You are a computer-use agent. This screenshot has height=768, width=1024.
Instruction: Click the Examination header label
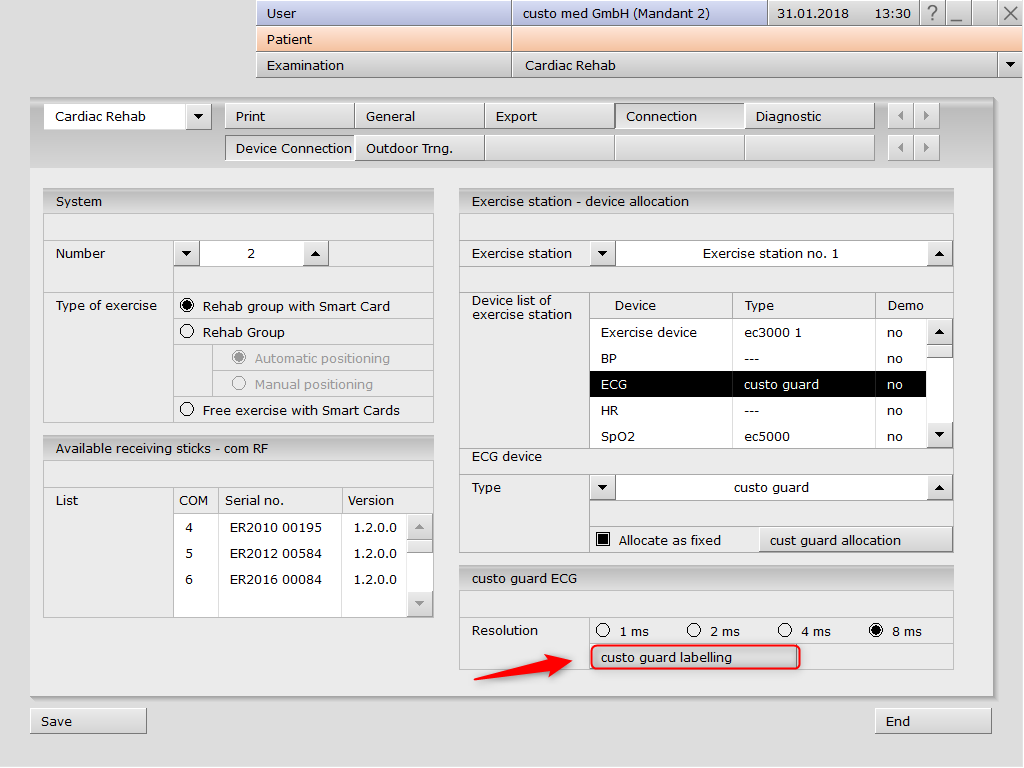(383, 65)
